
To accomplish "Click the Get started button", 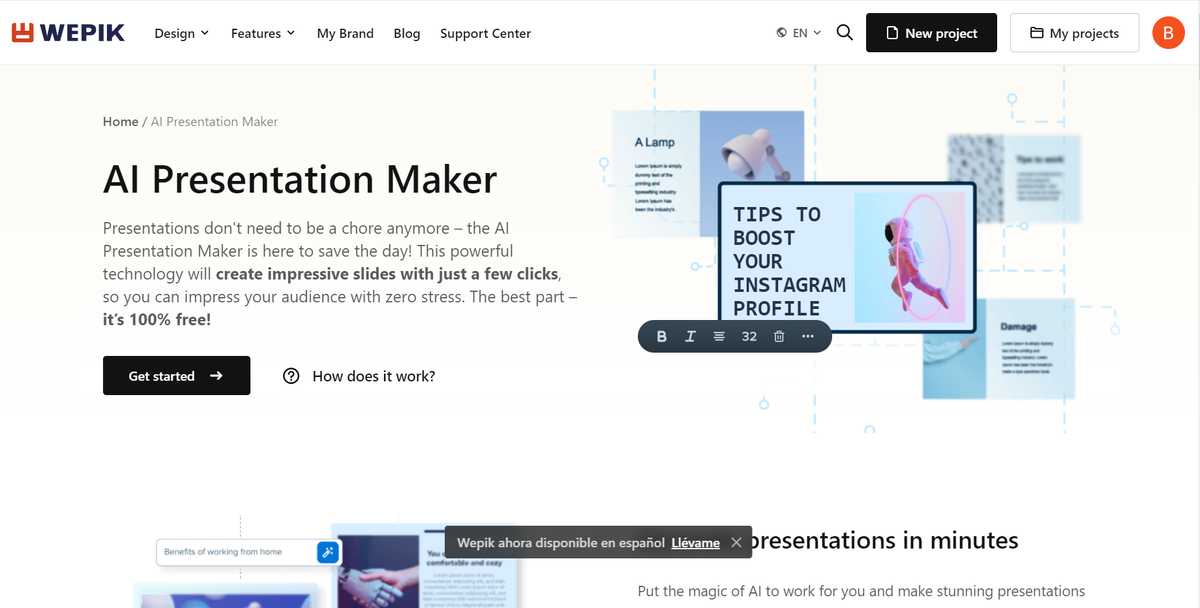I will [x=176, y=376].
